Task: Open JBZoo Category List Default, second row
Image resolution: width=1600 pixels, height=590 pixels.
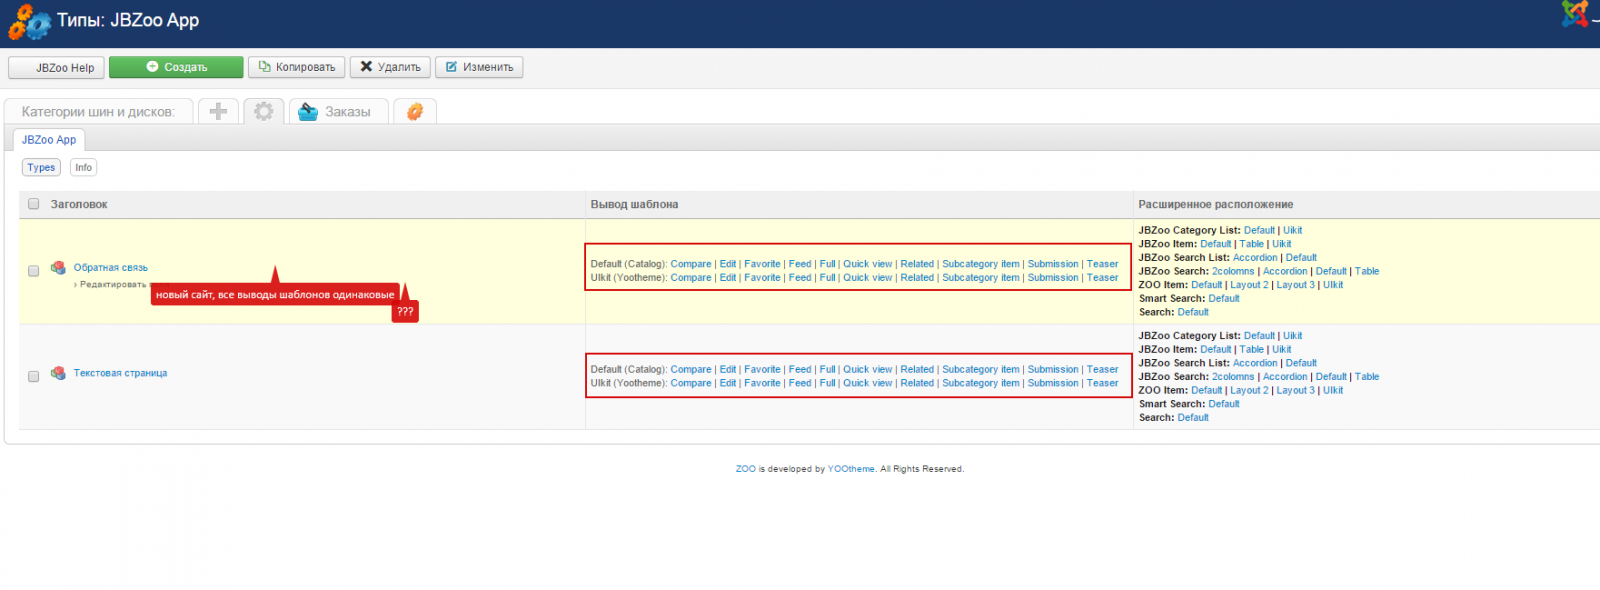Action: tap(1259, 336)
